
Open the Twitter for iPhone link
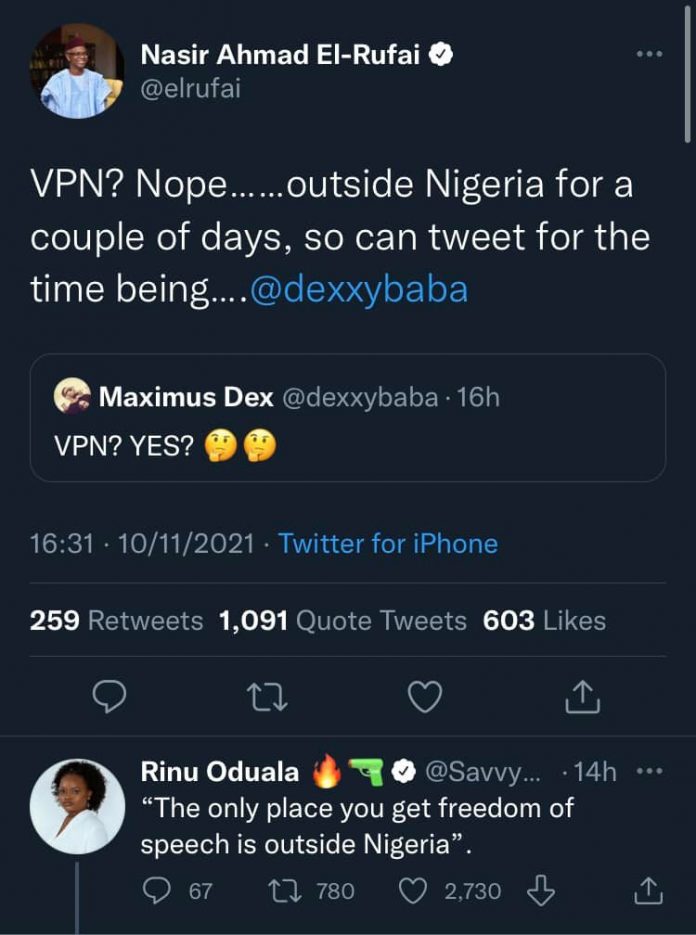[387, 543]
